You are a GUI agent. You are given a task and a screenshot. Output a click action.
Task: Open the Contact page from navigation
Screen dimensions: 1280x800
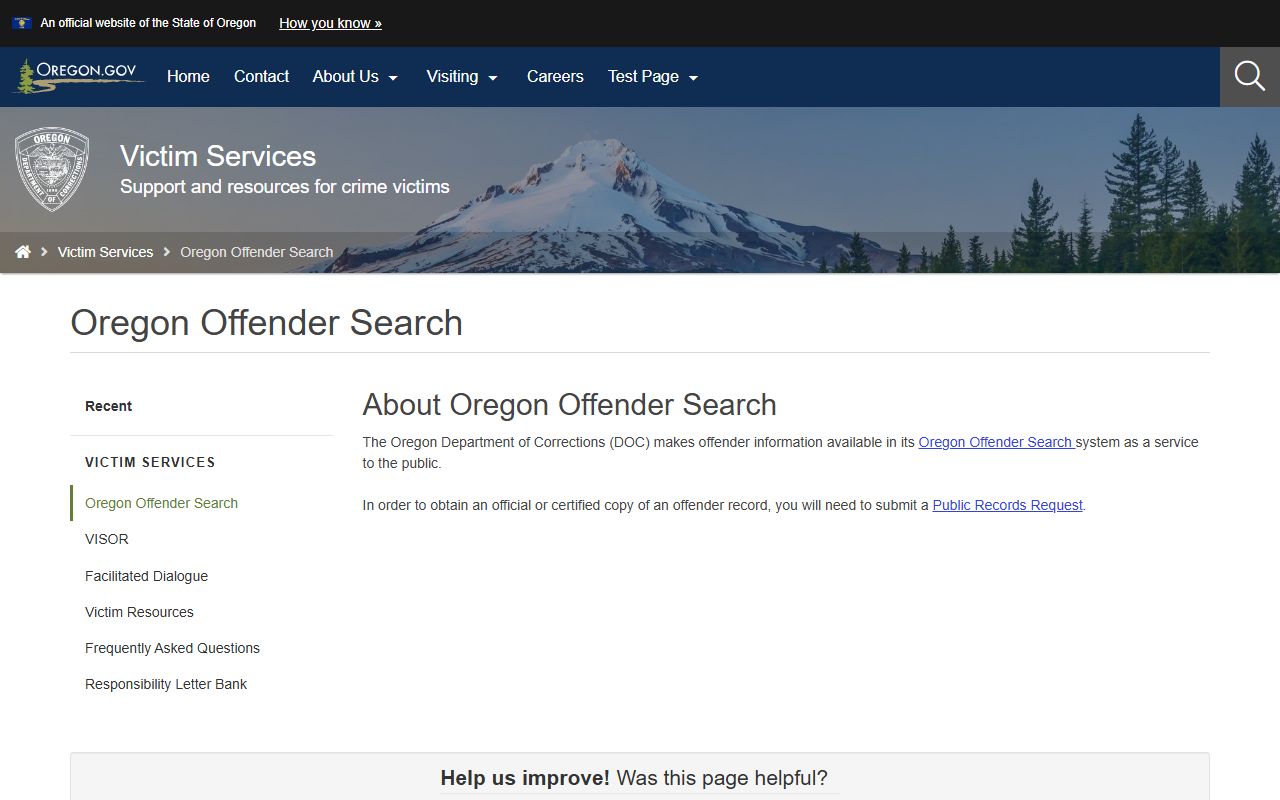(x=261, y=76)
